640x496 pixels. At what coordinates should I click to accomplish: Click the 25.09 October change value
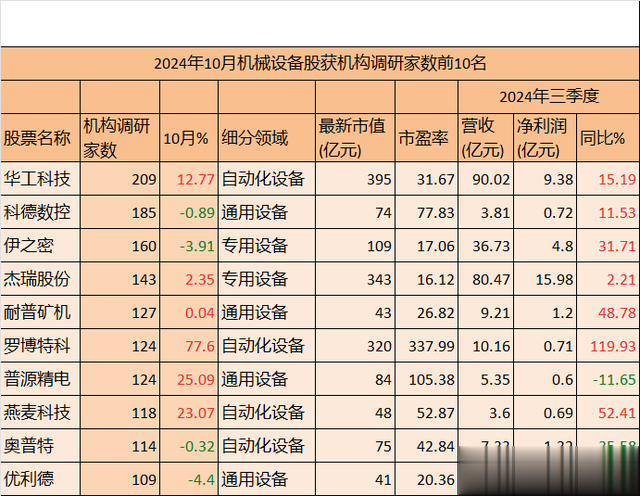pos(189,379)
